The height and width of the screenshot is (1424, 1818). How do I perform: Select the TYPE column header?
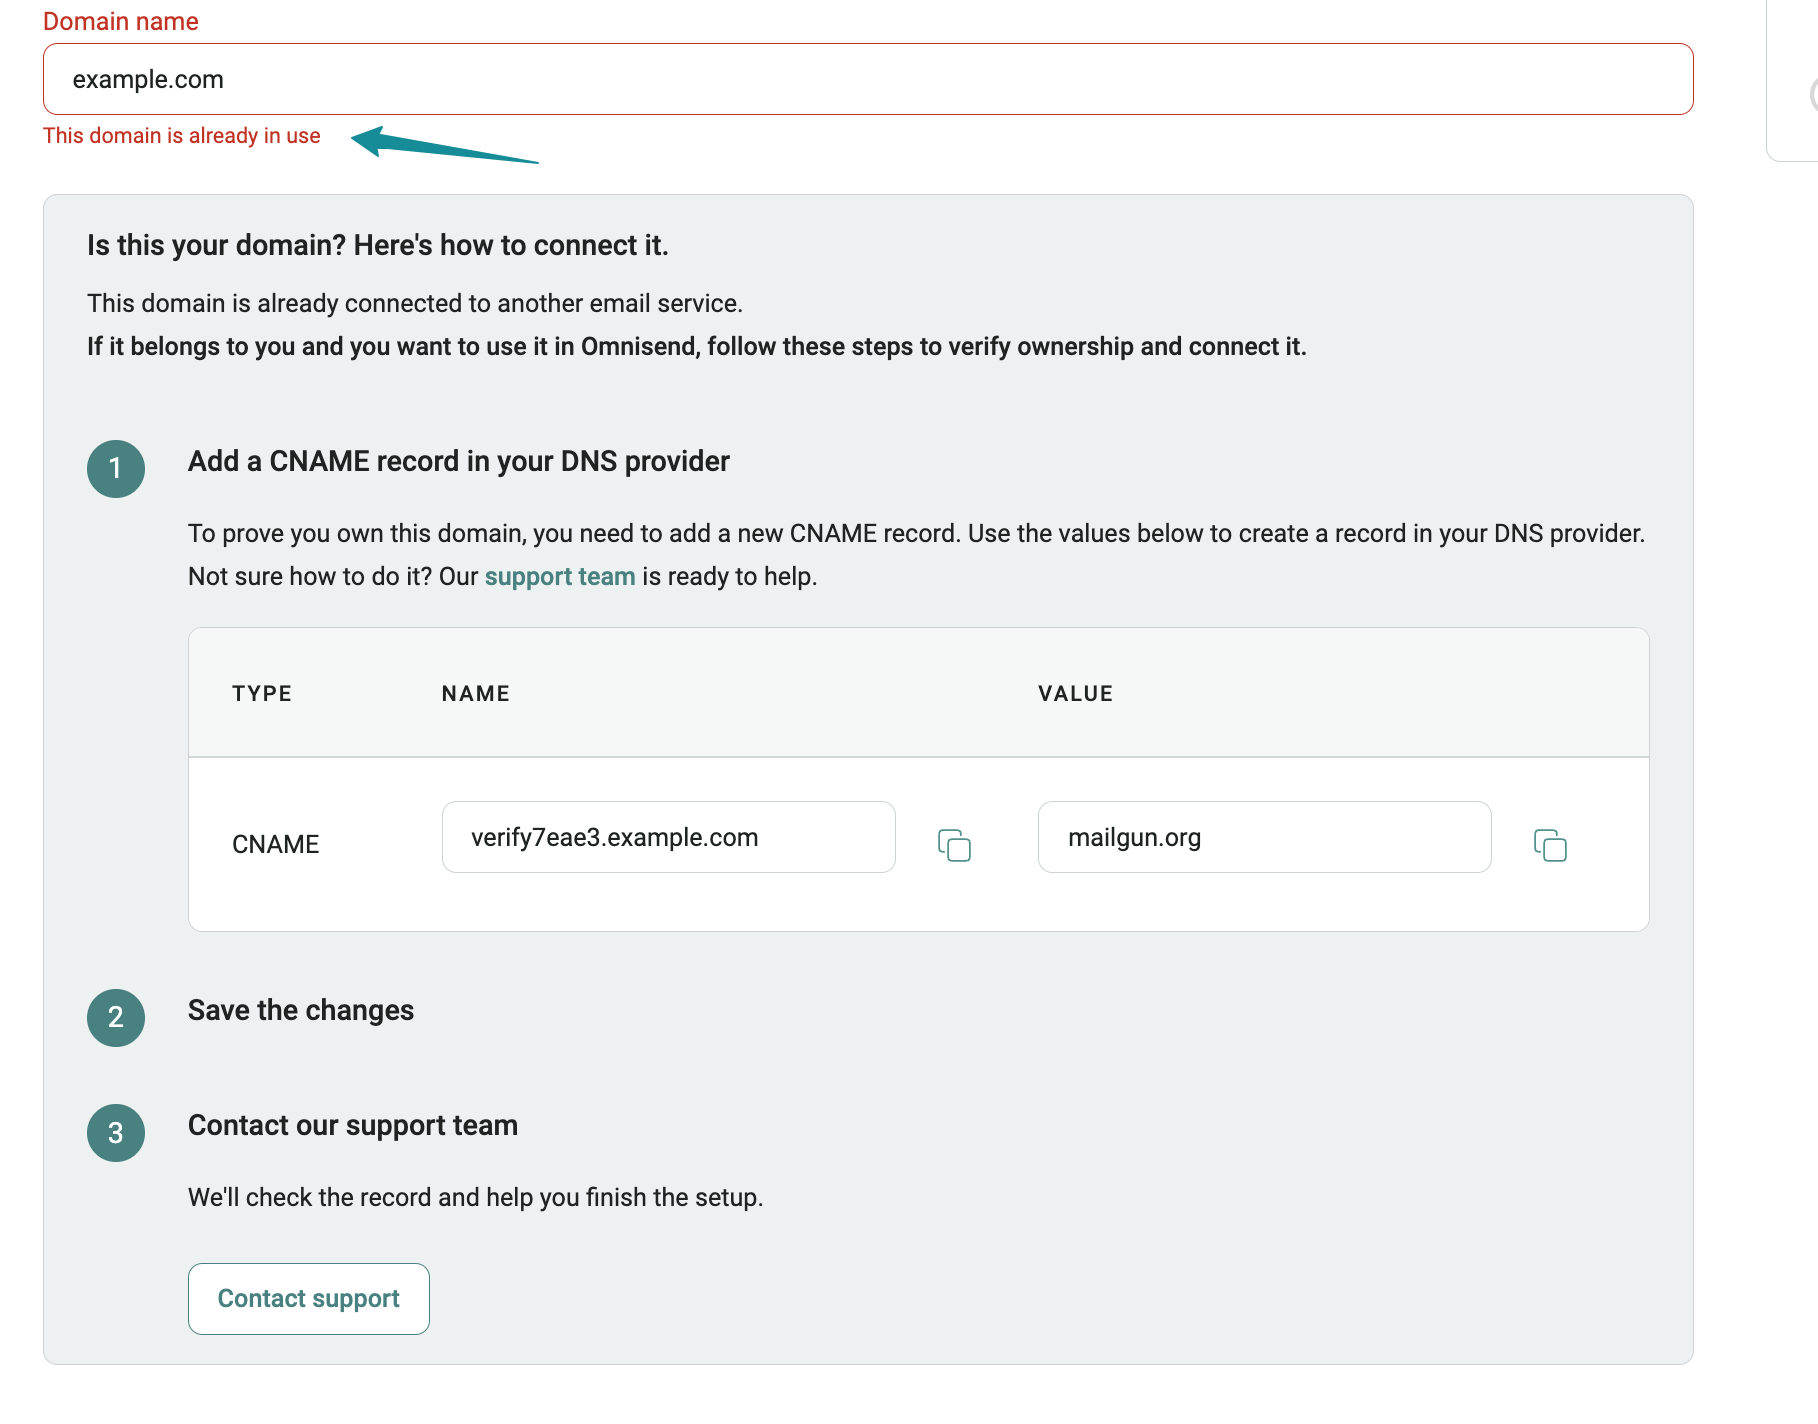click(262, 694)
